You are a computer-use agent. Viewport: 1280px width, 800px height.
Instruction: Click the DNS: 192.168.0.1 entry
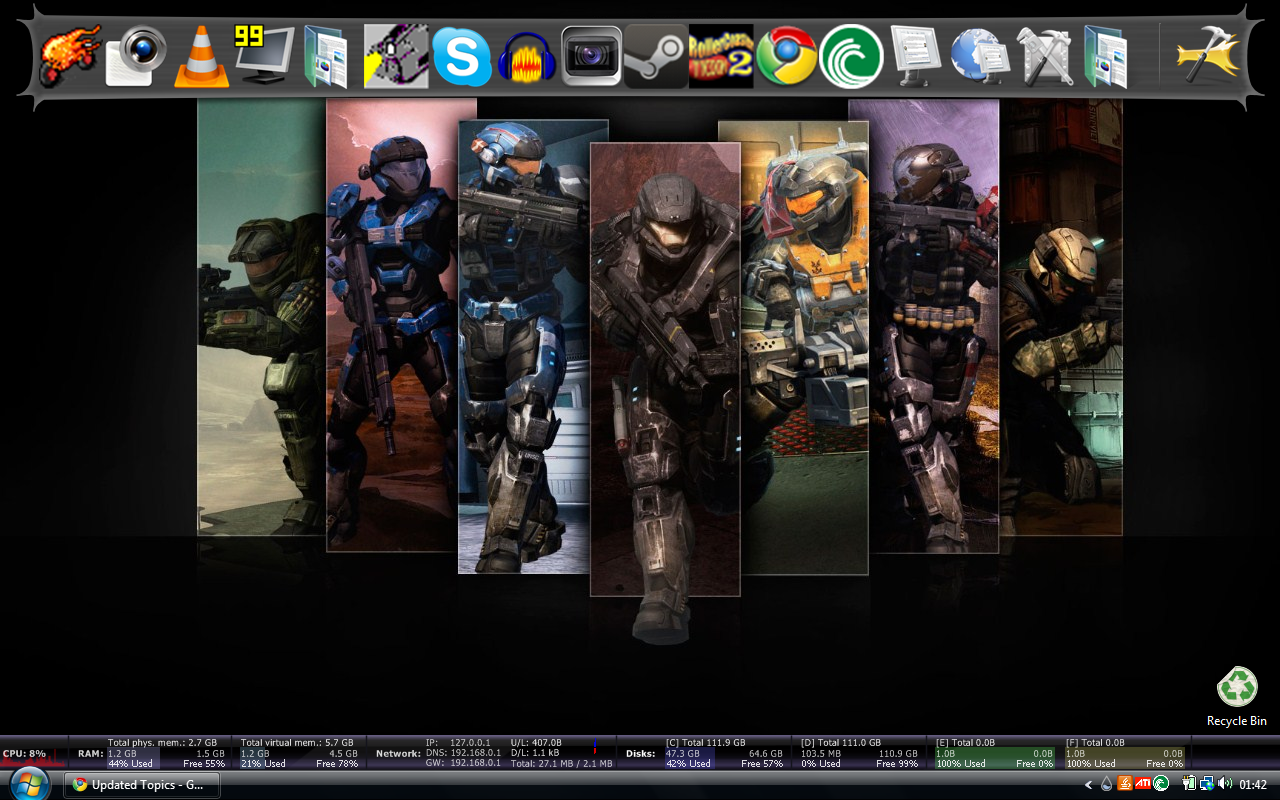(x=463, y=753)
